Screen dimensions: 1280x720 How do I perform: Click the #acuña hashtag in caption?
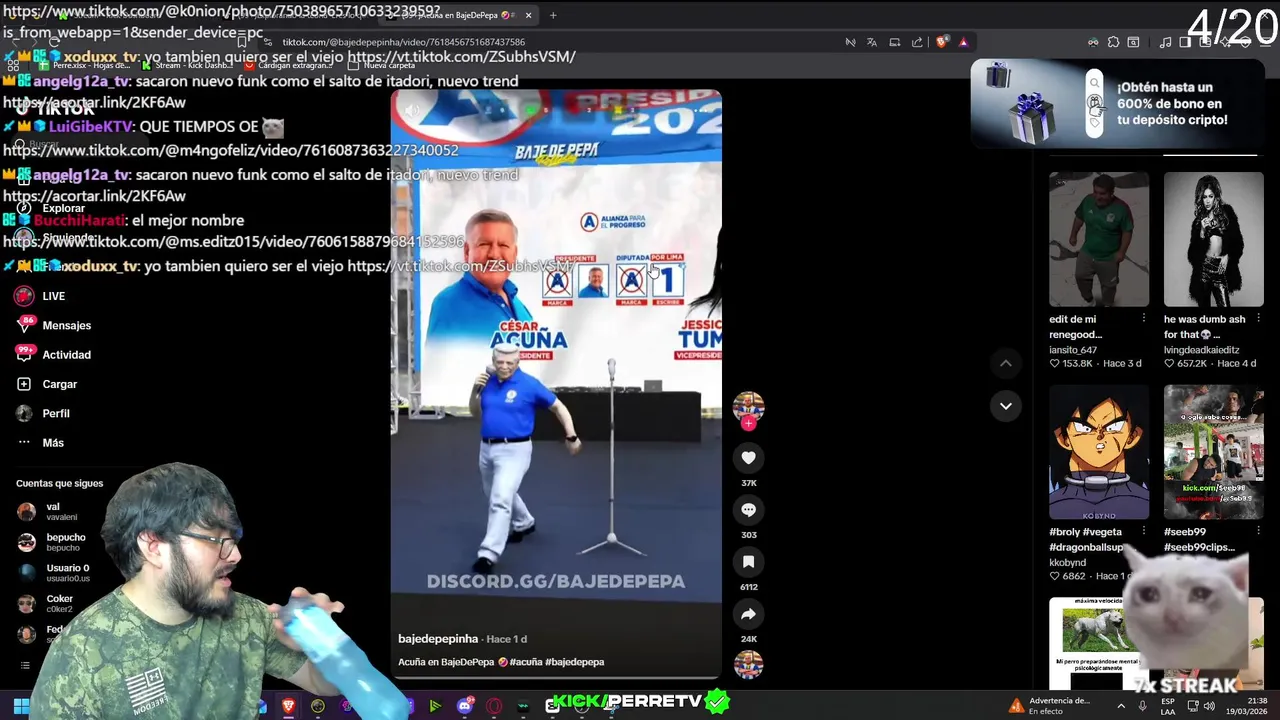pos(527,662)
